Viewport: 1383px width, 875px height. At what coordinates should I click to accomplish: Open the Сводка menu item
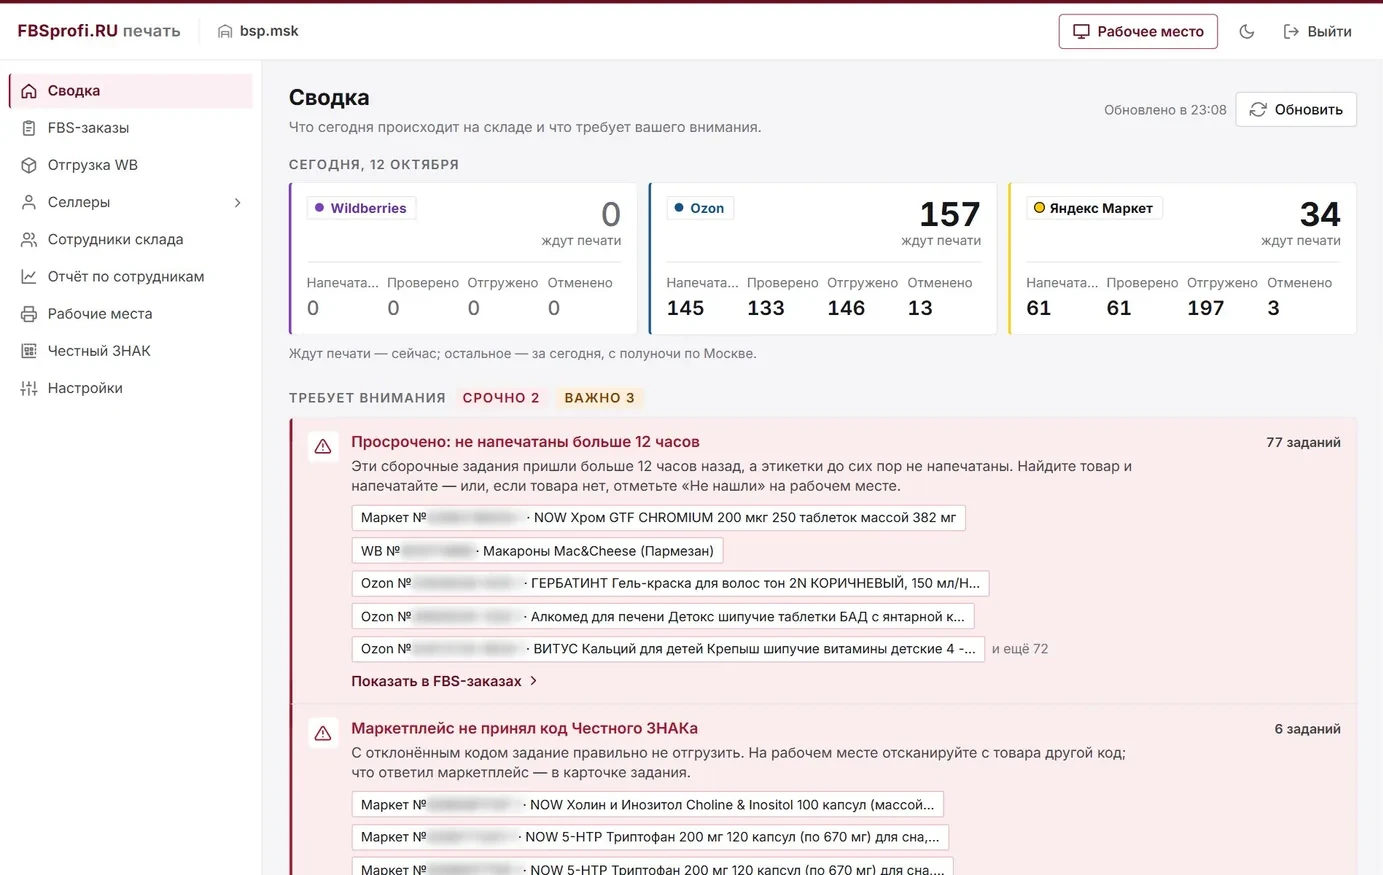(x=131, y=91)
